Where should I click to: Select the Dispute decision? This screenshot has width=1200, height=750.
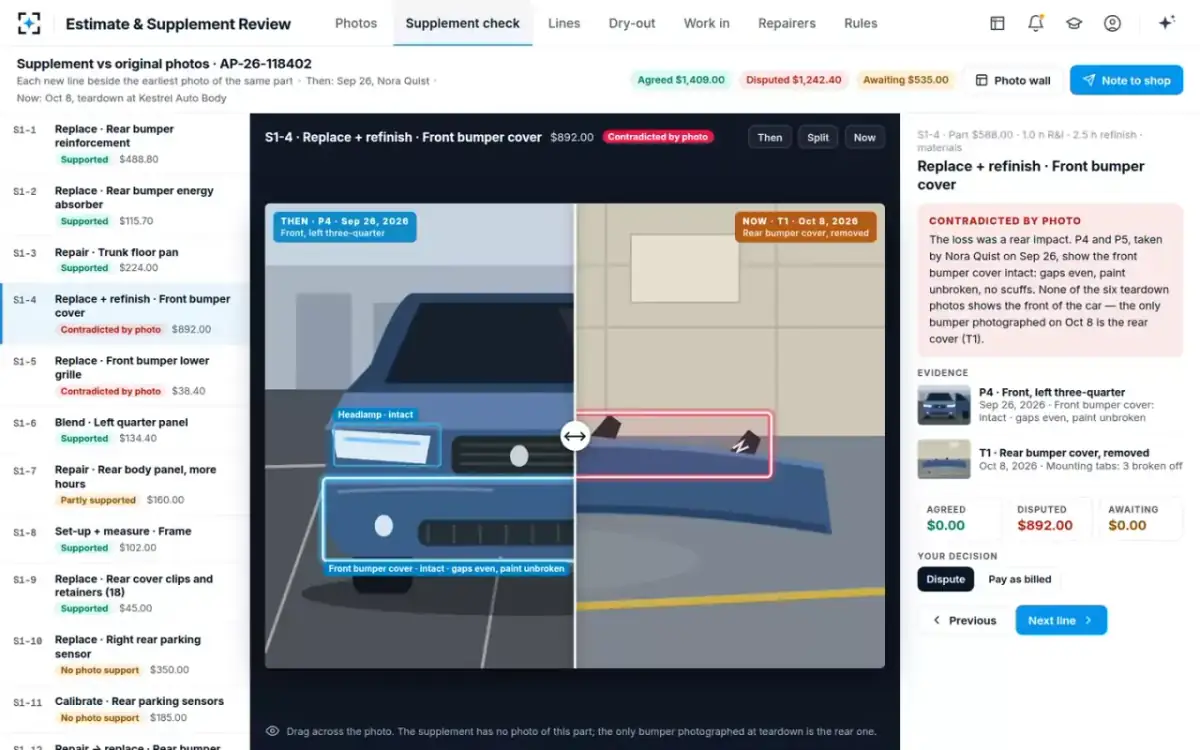pos(945,579)
